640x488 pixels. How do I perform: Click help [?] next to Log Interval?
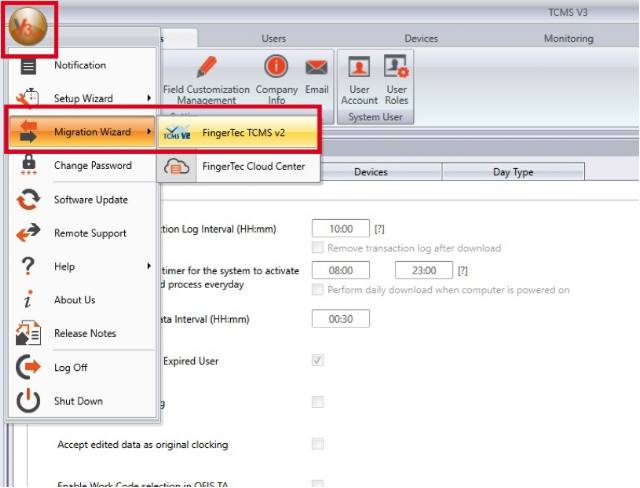pyautogui.click(x=379, y=229)
